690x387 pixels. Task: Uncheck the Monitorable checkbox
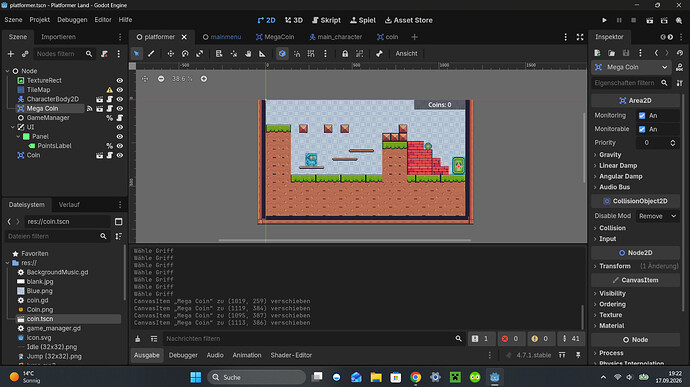[x=642, y=129]
